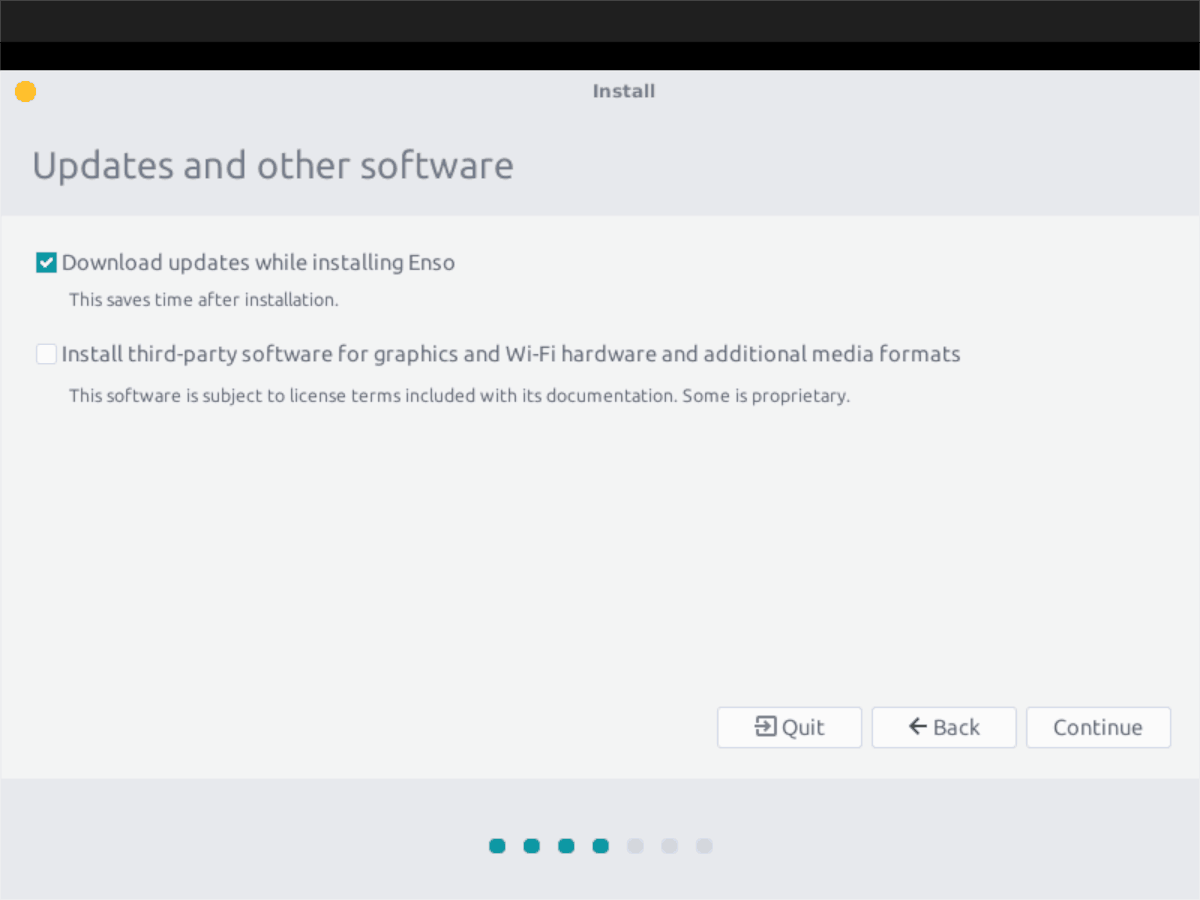Viewport: 1200px width, 900px height.
Task: Uncheck Download updates while installing Enso
Action: [x=46, y=262]
